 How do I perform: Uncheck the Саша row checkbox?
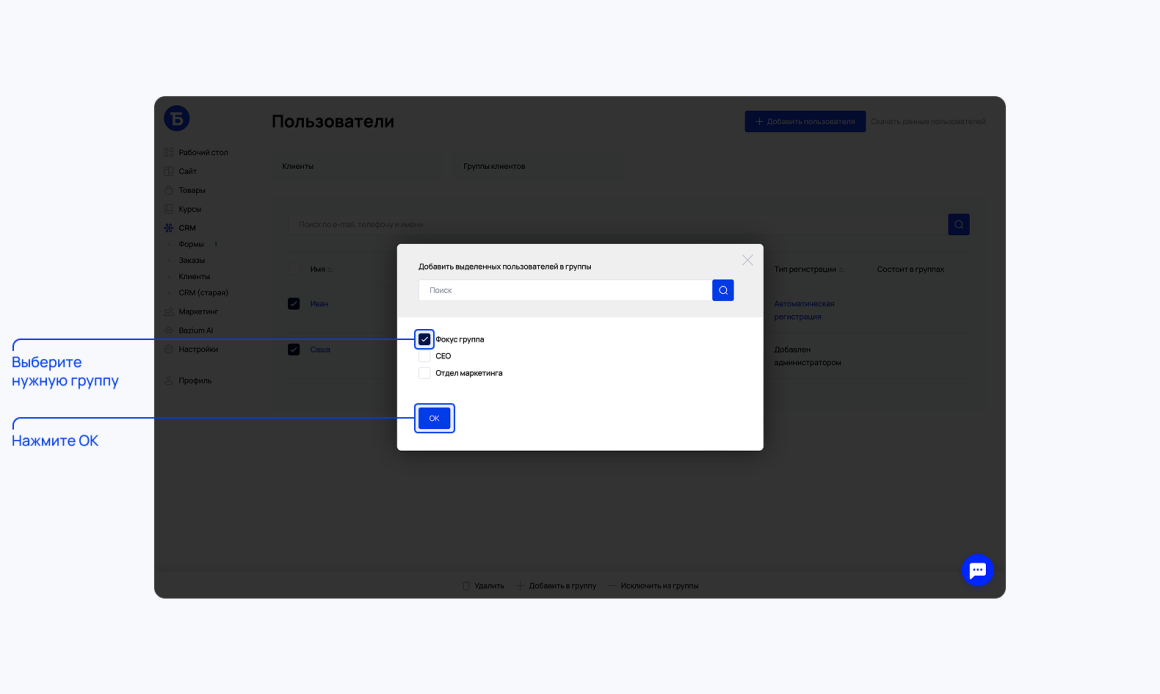[x=294, y=349]
